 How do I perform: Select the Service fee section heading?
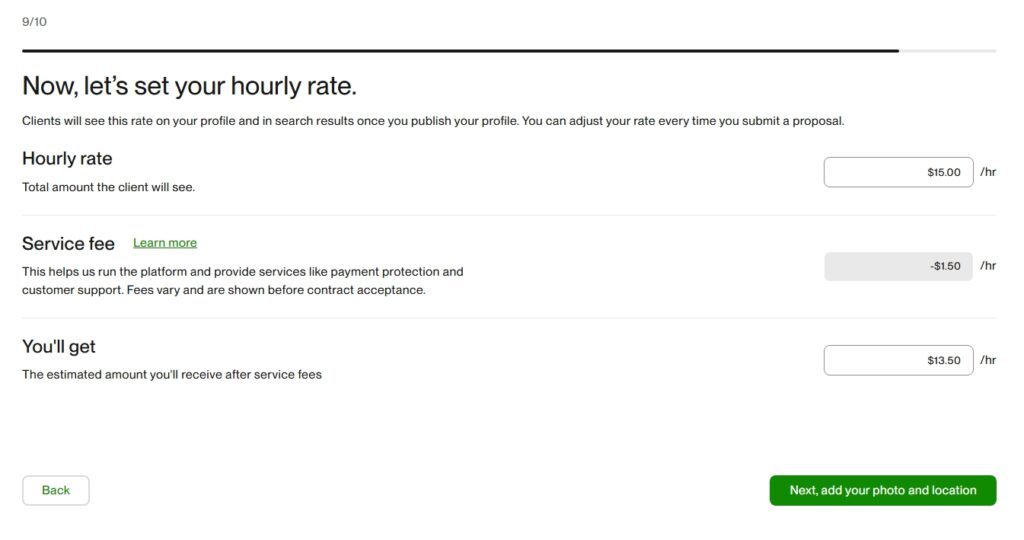click(x=68, y=243)
